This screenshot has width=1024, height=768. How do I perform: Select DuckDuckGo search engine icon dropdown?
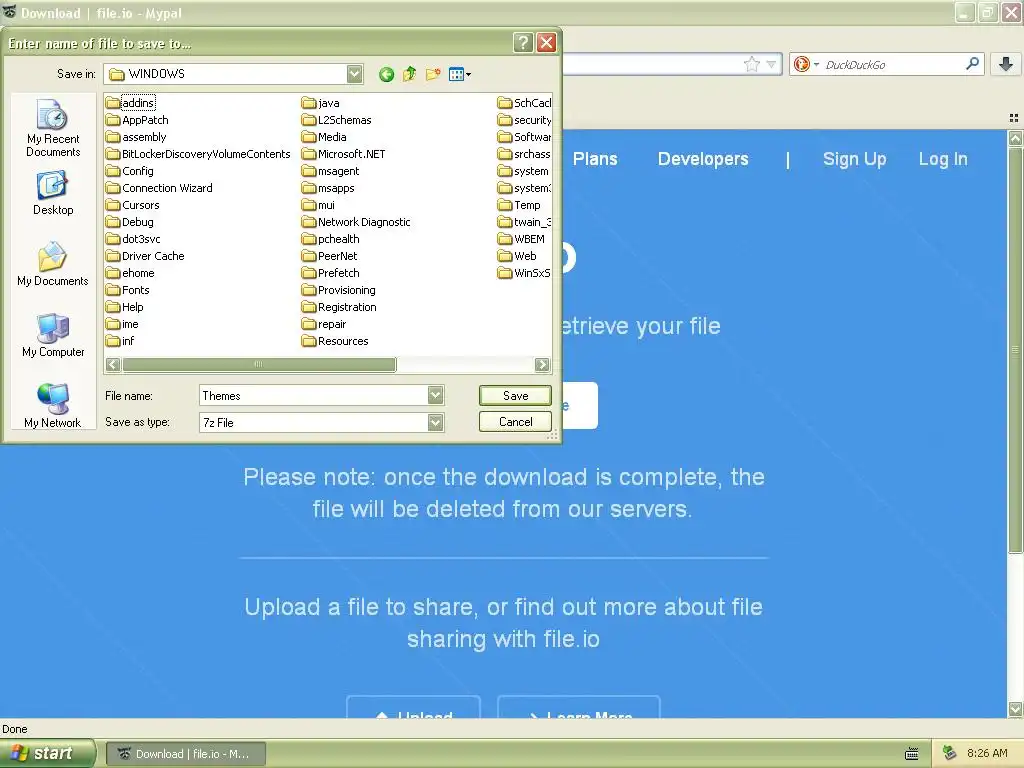[806, 64]
